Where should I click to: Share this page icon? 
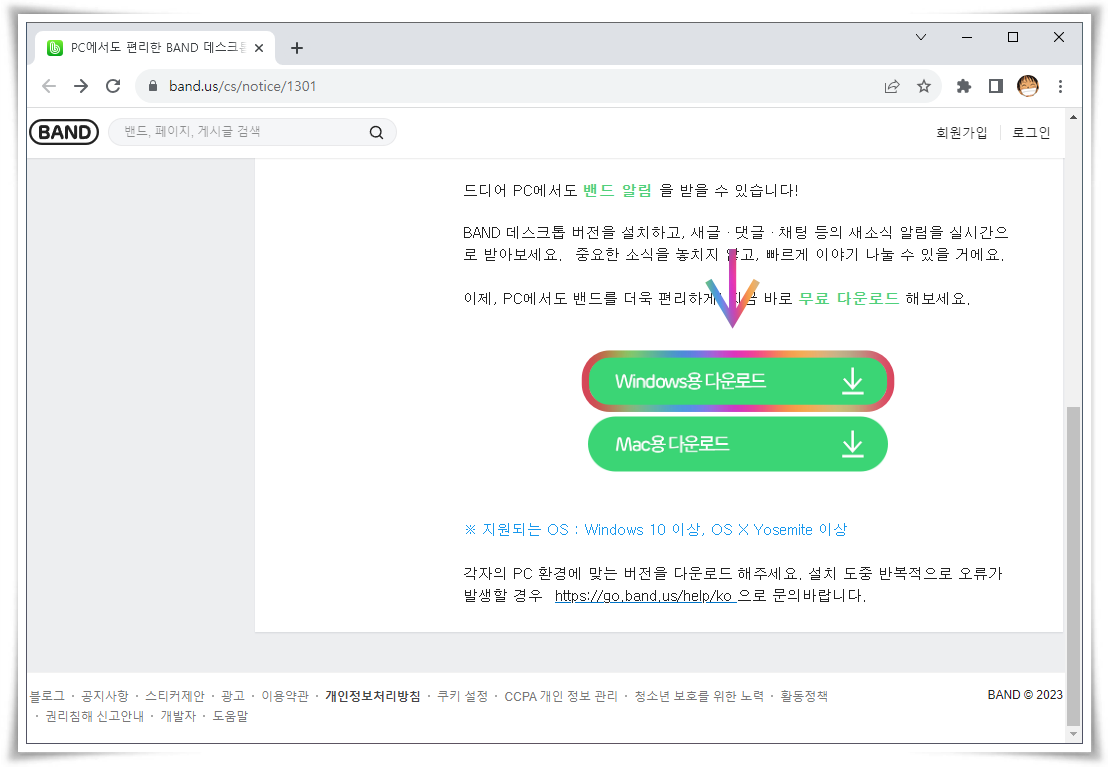point(892,86)
